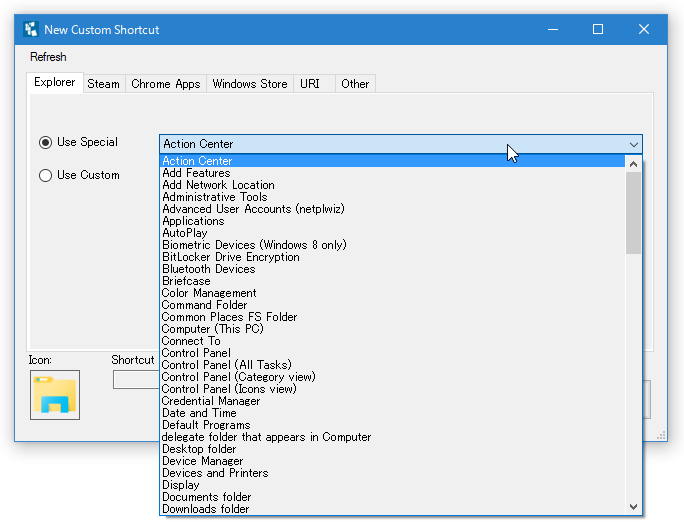Maximize the New Custom Shortcut window
Viewport: 684px width, 530px height.
(598, 29)
